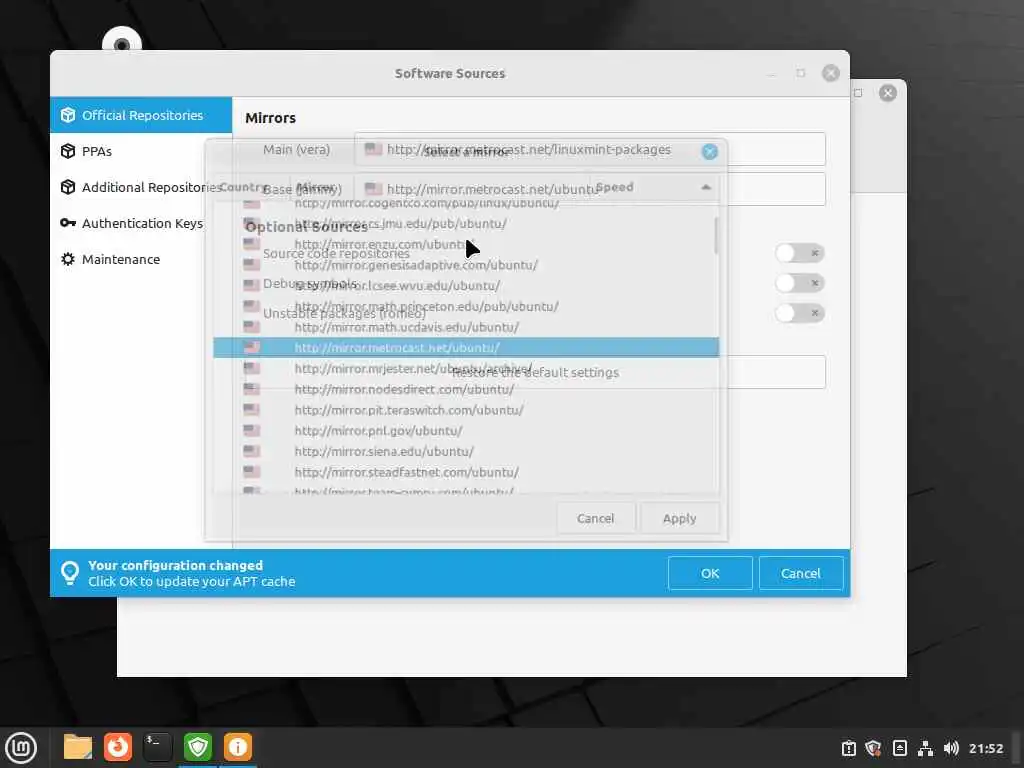Select mirror.pnl.gov/ubuntu mirror

[466, 431]
